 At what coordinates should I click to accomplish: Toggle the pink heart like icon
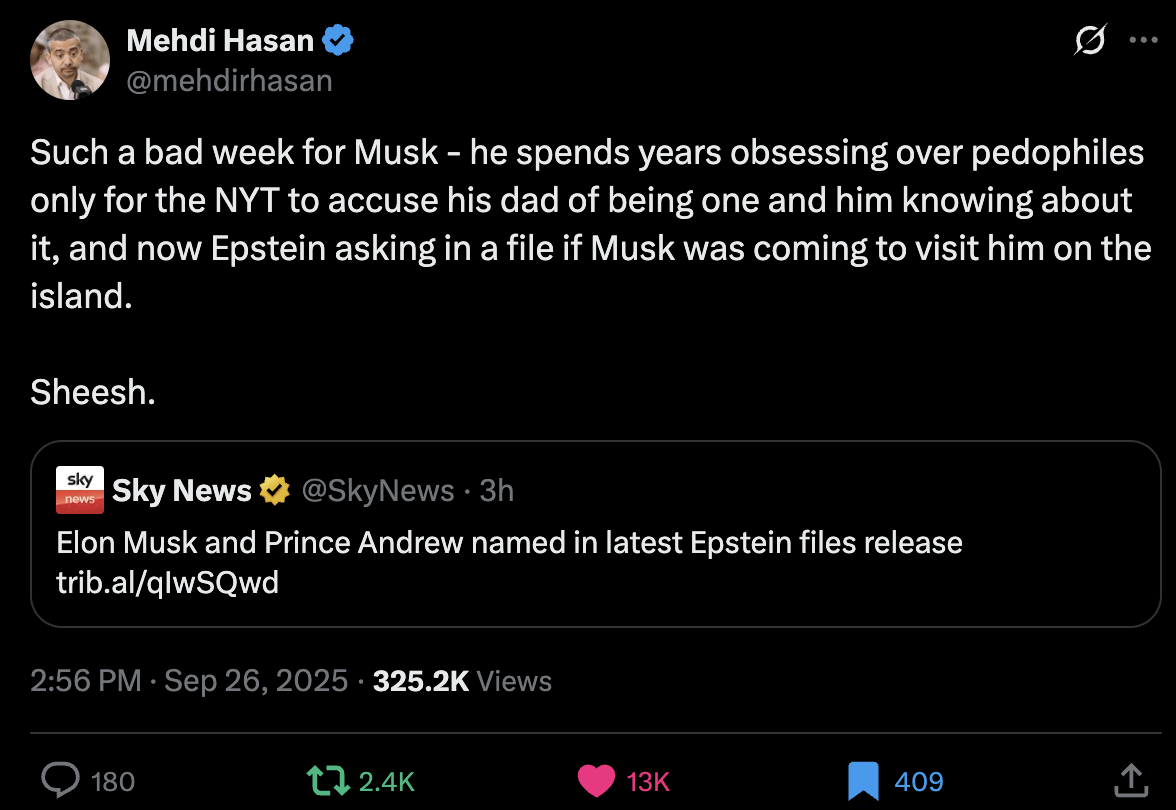(596, 781)
